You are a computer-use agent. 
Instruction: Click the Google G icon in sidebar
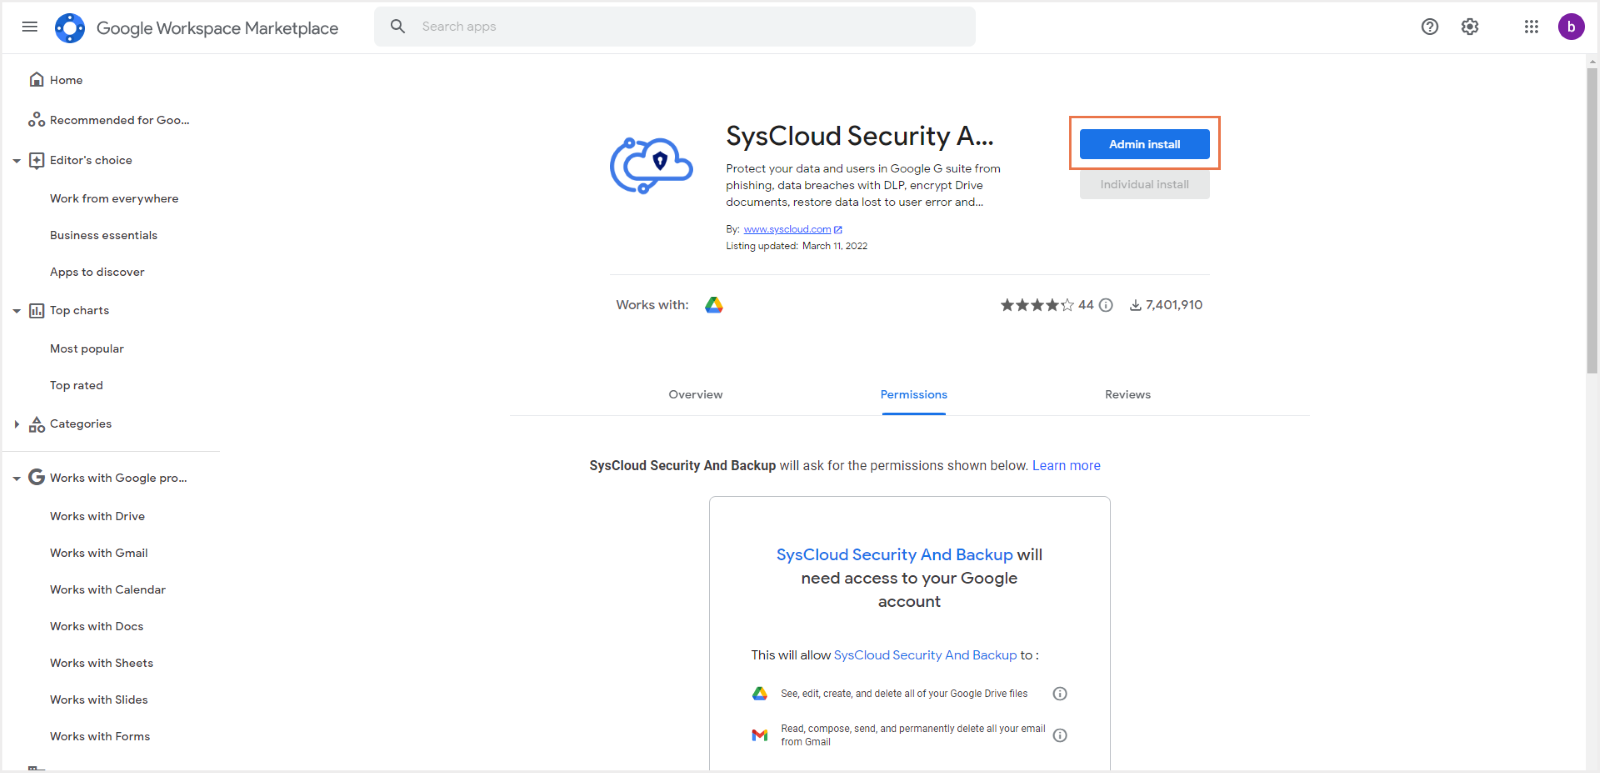[x=37, y=477]
